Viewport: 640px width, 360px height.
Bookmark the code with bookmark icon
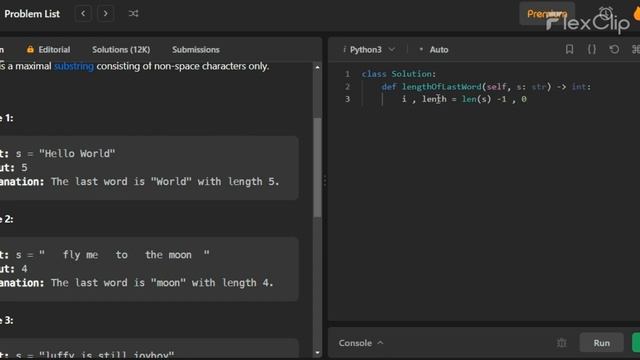[x=569, y=49]
